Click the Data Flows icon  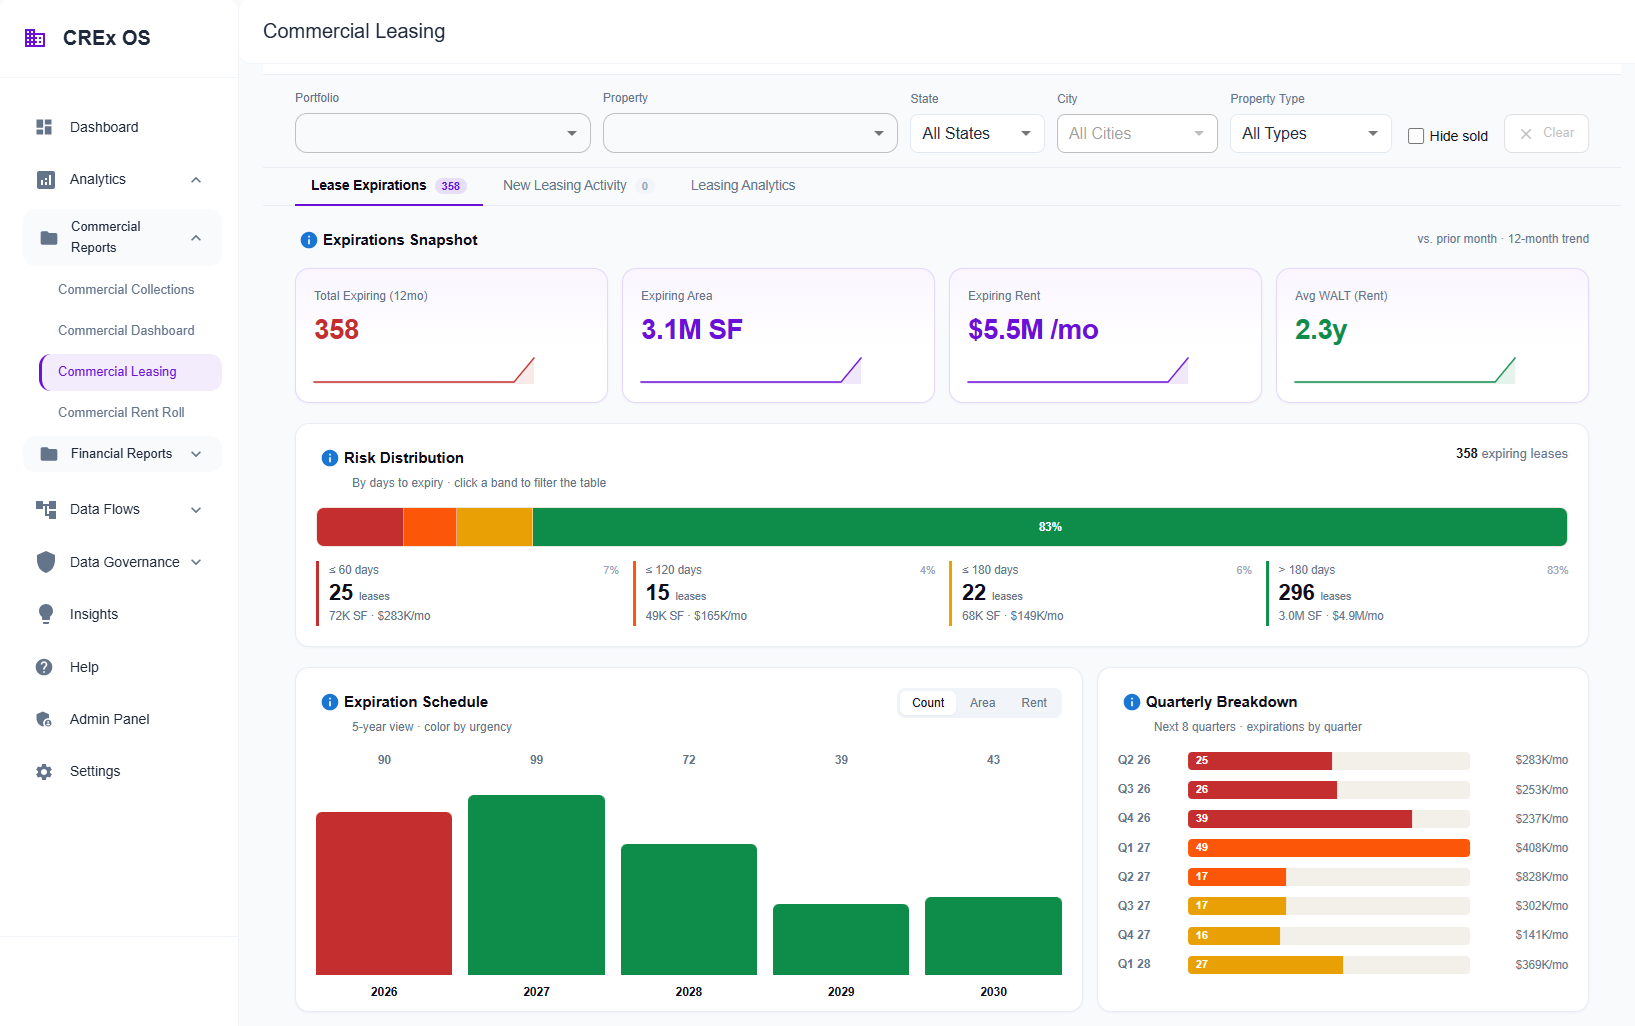coord(46,510)
